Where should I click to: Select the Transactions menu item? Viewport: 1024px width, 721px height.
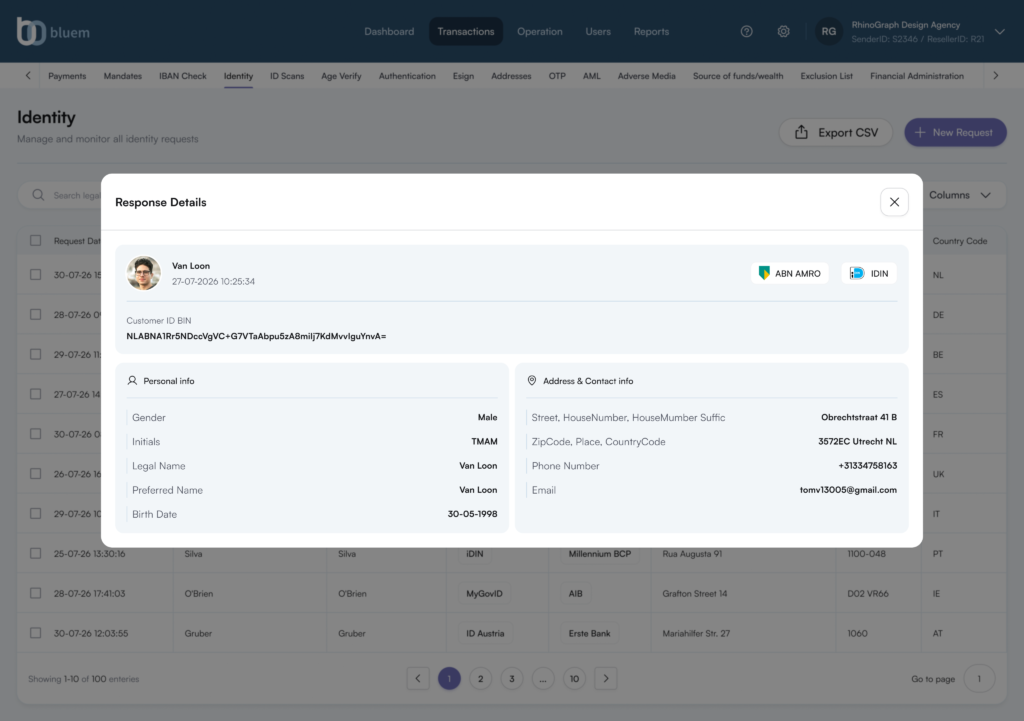tap(466, 31)
